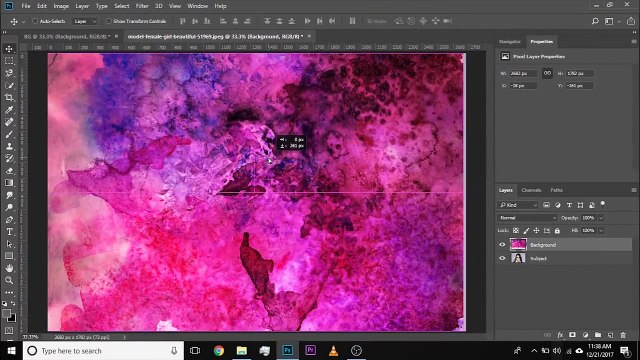Open the Filter menu
640x360 pixels.
[142, 6]
